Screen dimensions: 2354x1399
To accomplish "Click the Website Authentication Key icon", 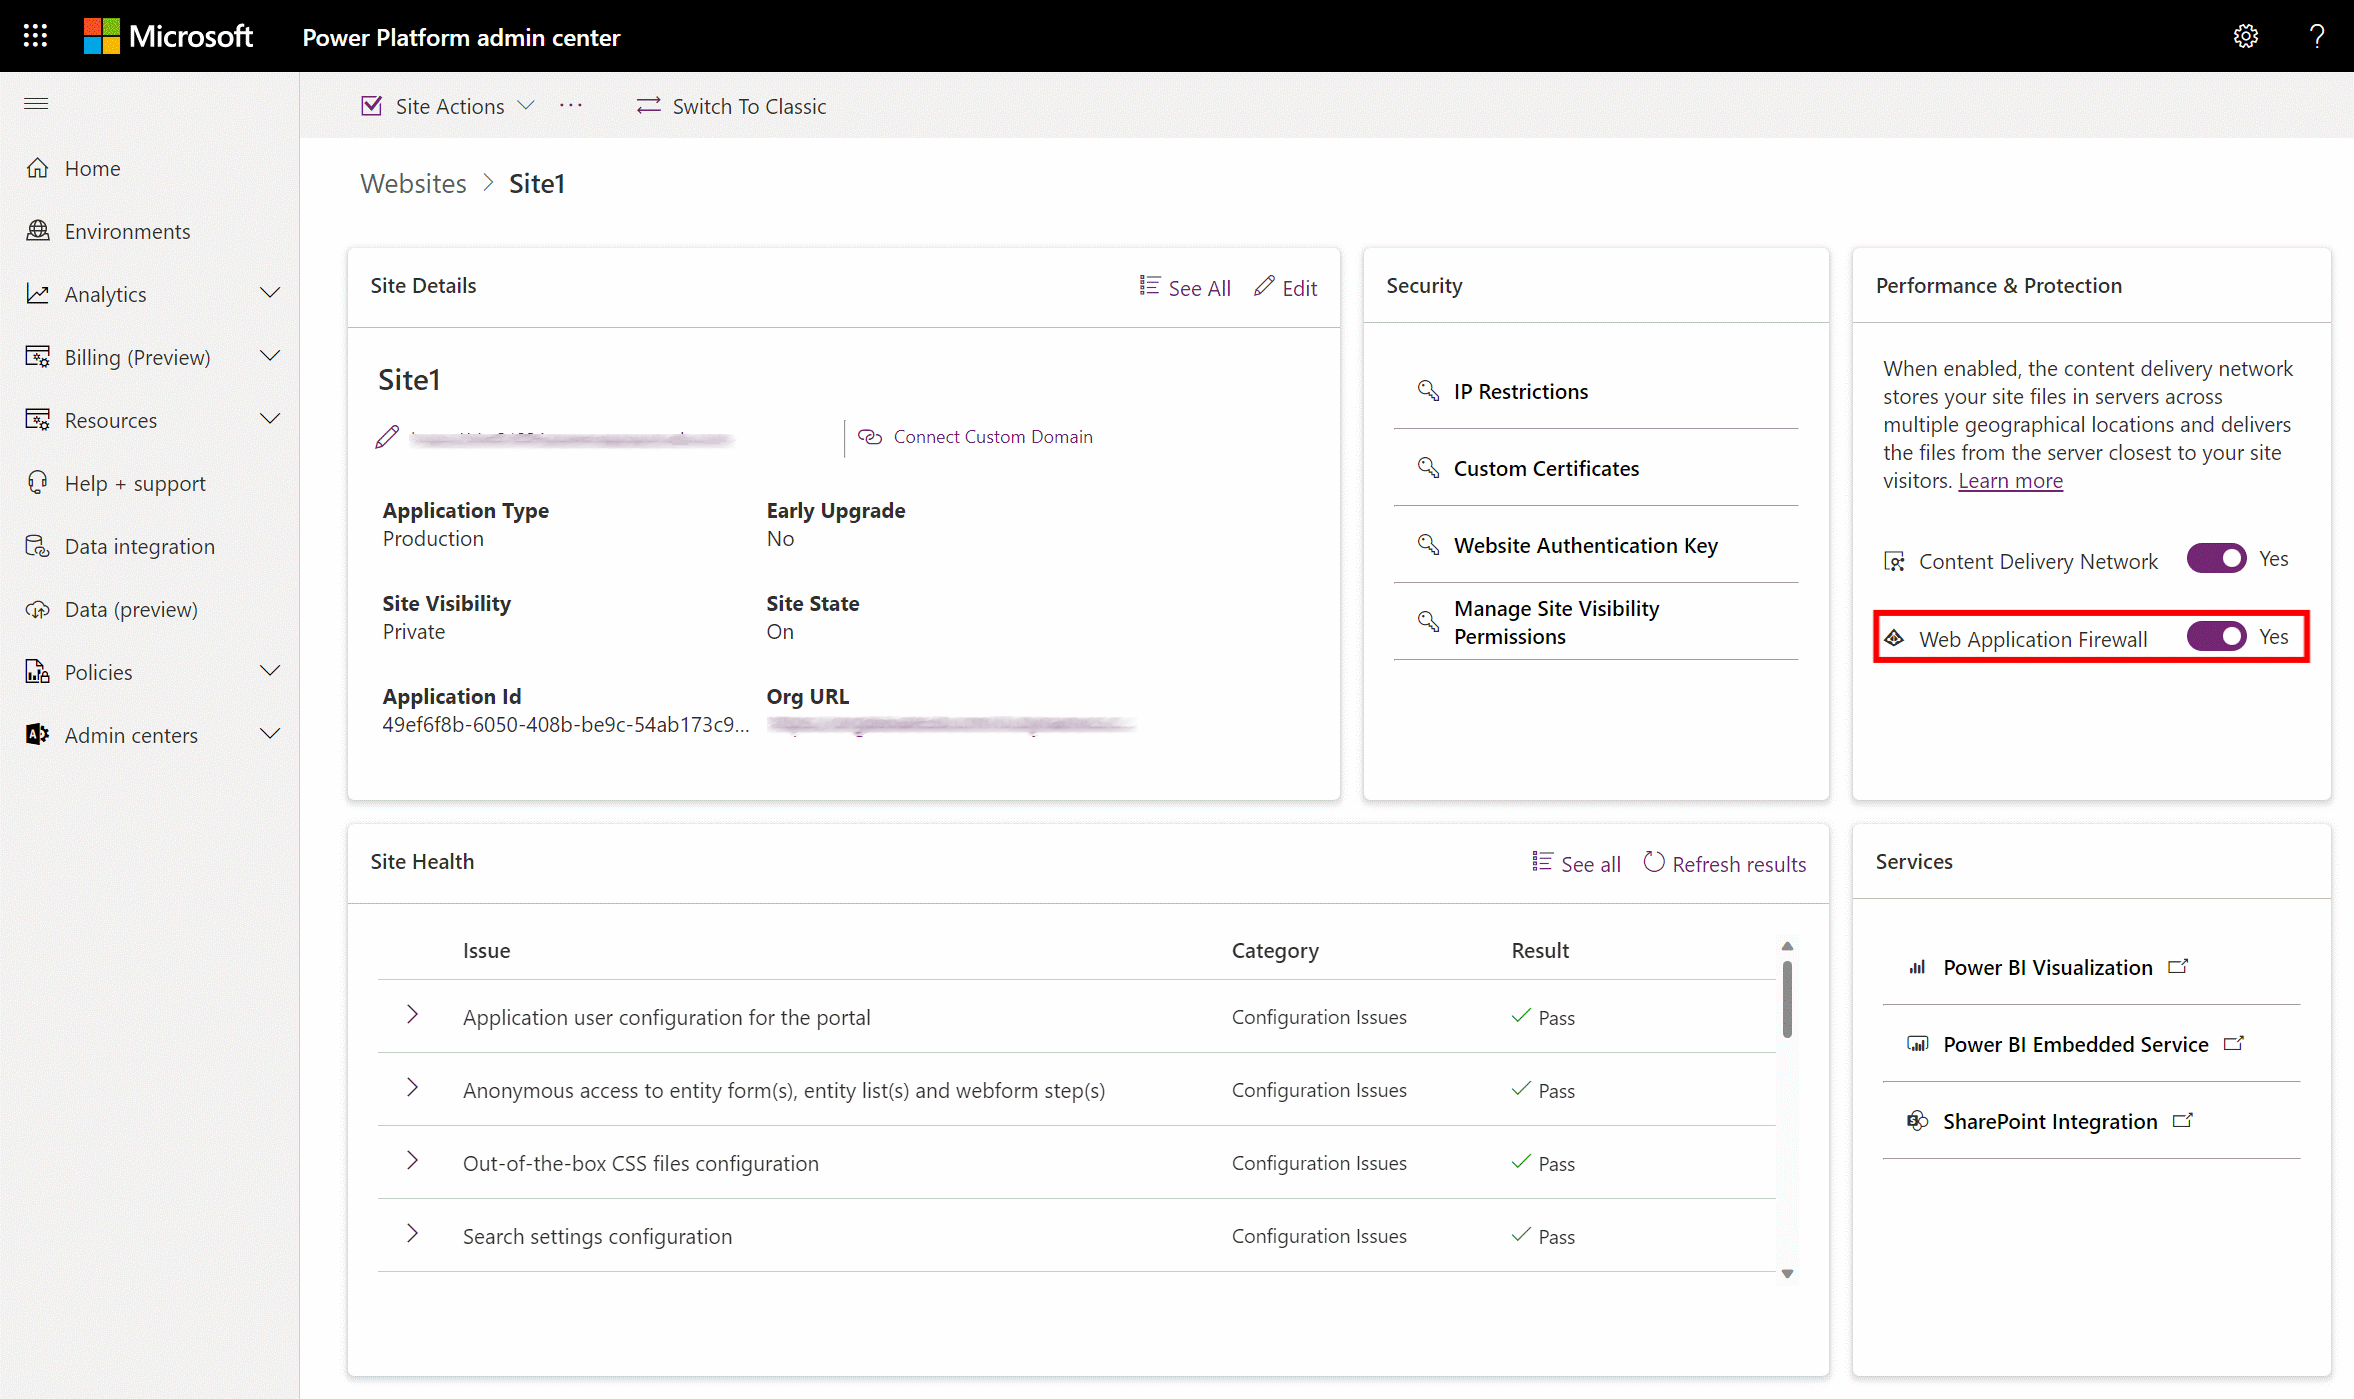I will pos(1428,543).
